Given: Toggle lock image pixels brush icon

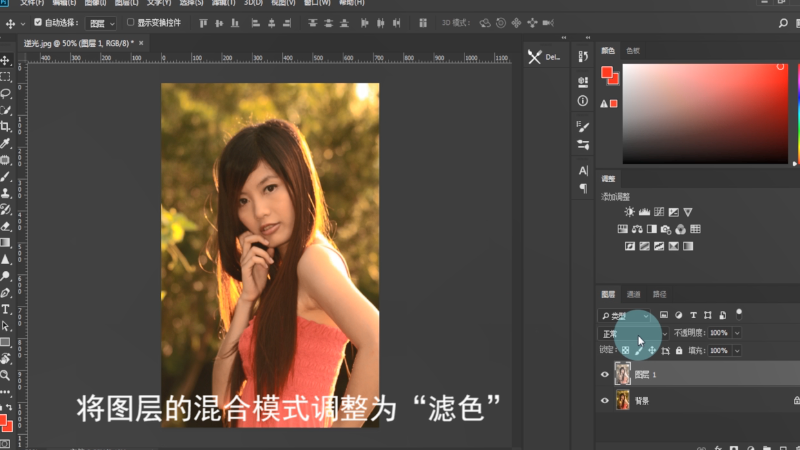Looking at the screenshot, I should click(x=639, y=351).
